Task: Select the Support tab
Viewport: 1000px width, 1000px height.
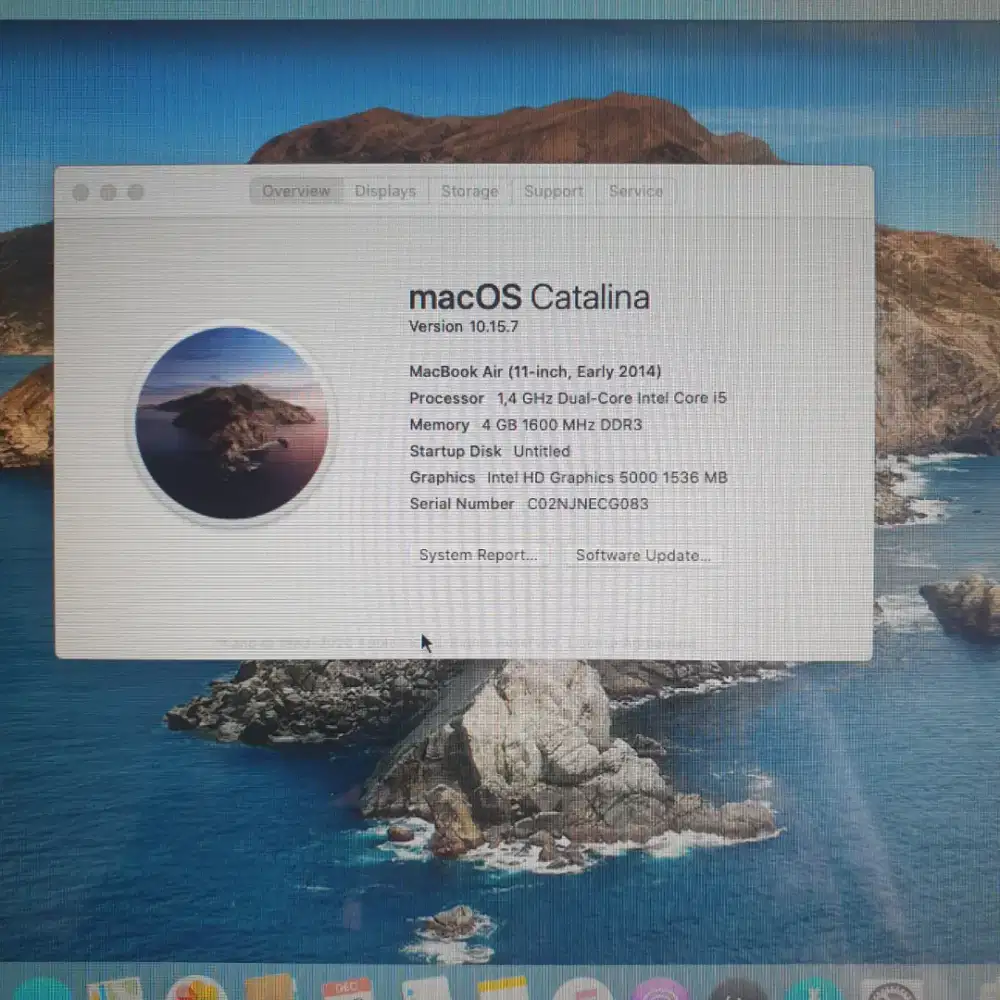Action: pos(553,191)
